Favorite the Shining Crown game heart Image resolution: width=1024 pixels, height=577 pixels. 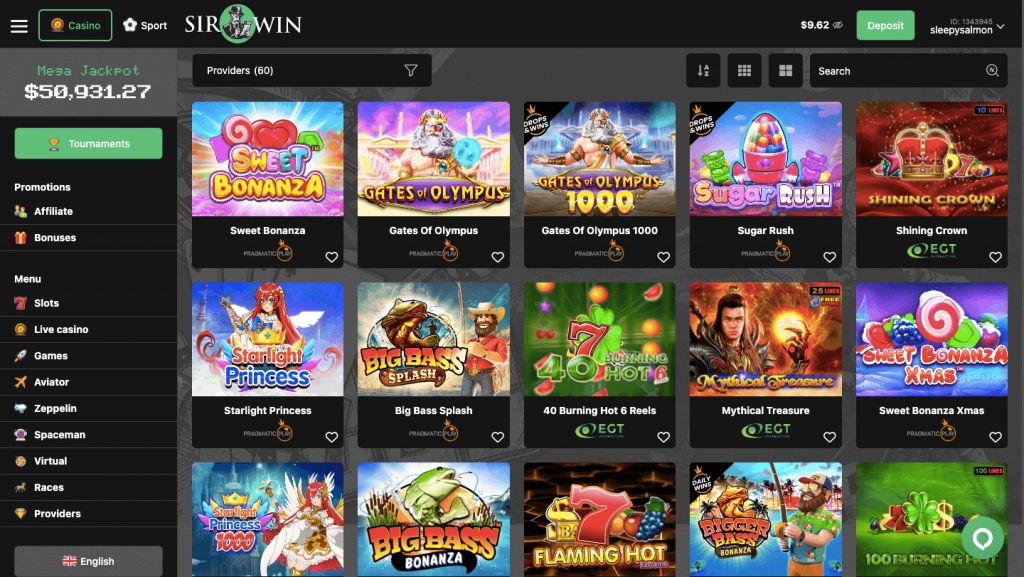(x=995, y=257)
